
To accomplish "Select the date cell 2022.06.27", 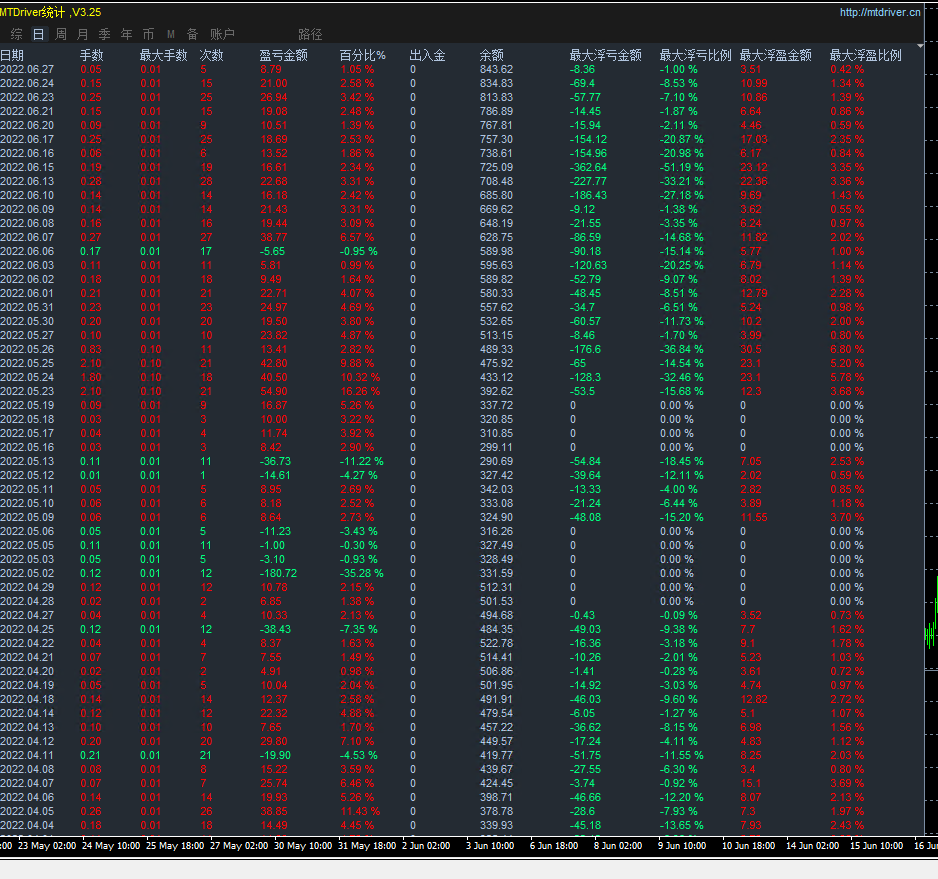I will coord(27,69).
